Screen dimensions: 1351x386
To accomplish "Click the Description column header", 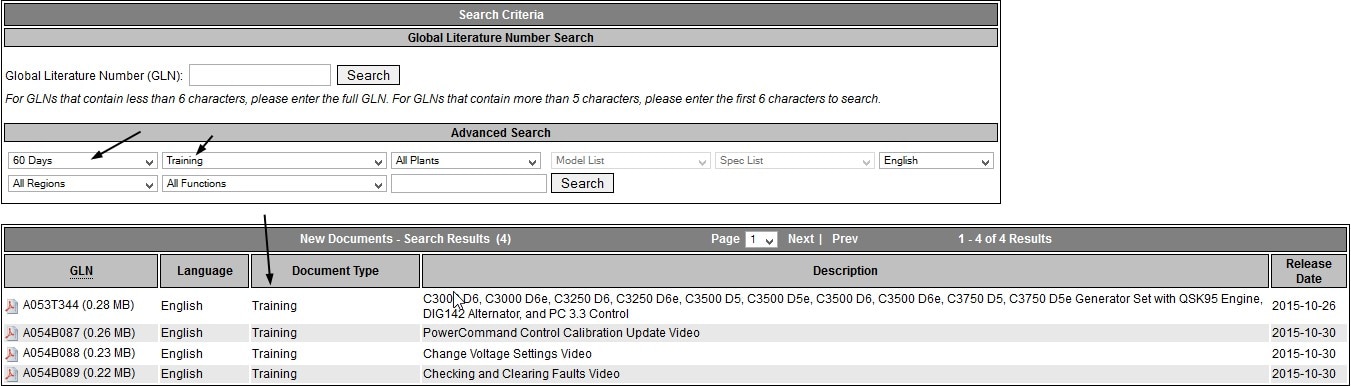I will click(x=845, y=271).
